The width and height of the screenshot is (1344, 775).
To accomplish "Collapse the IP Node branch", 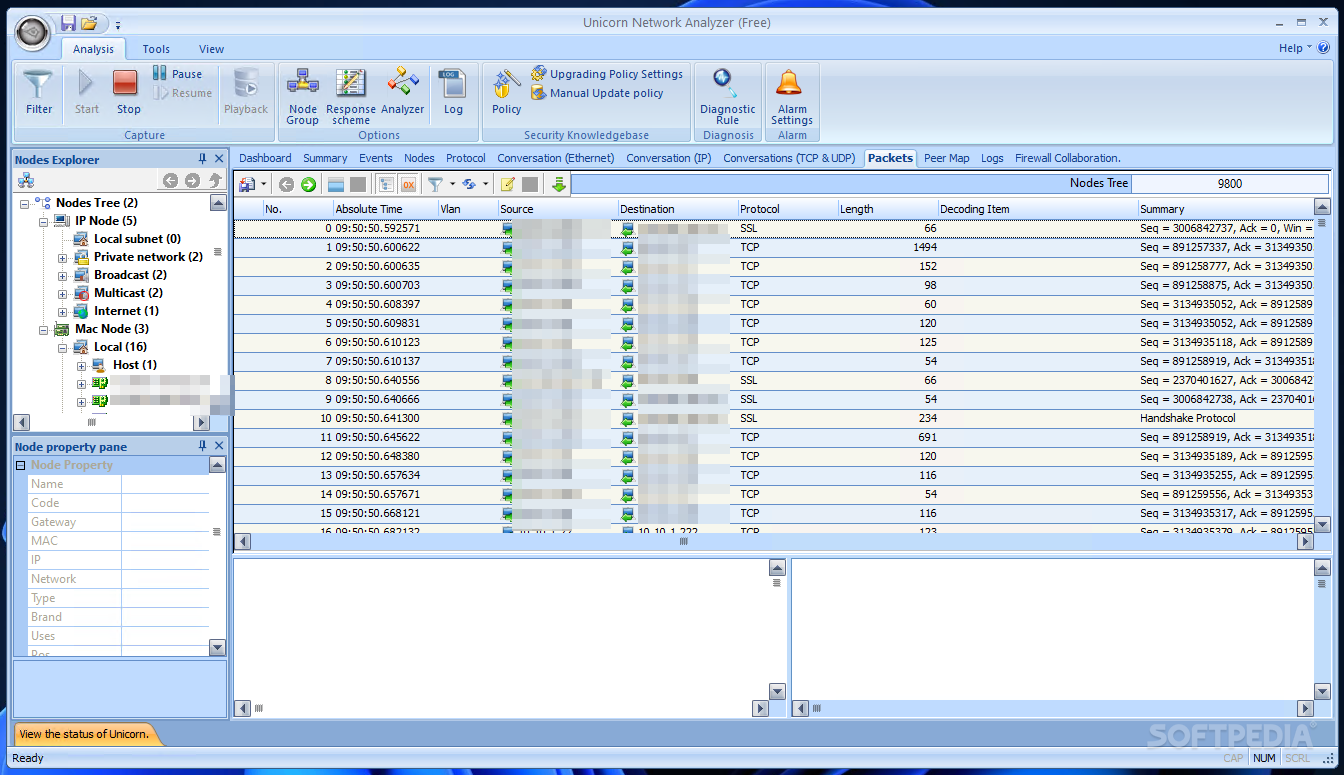I will (x=43, y=221).
